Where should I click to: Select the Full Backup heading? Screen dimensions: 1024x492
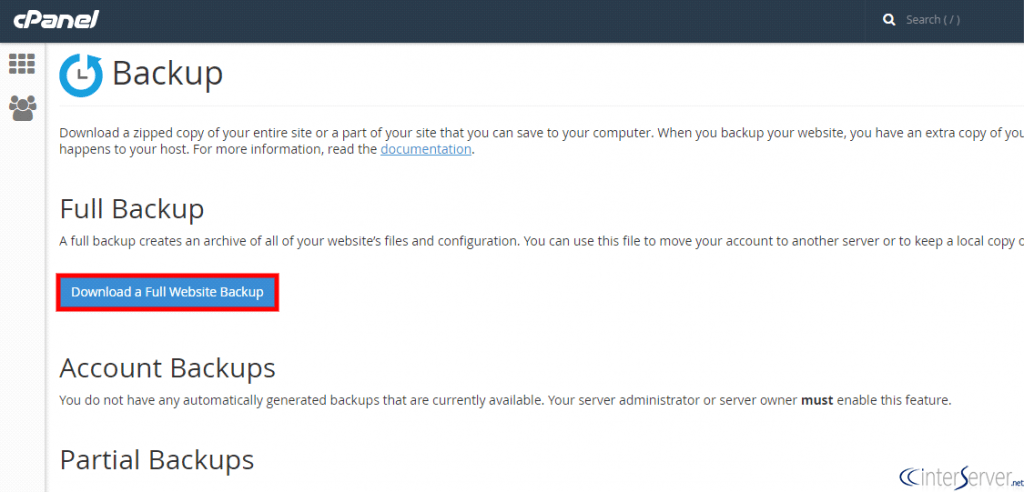coord(132,209)
